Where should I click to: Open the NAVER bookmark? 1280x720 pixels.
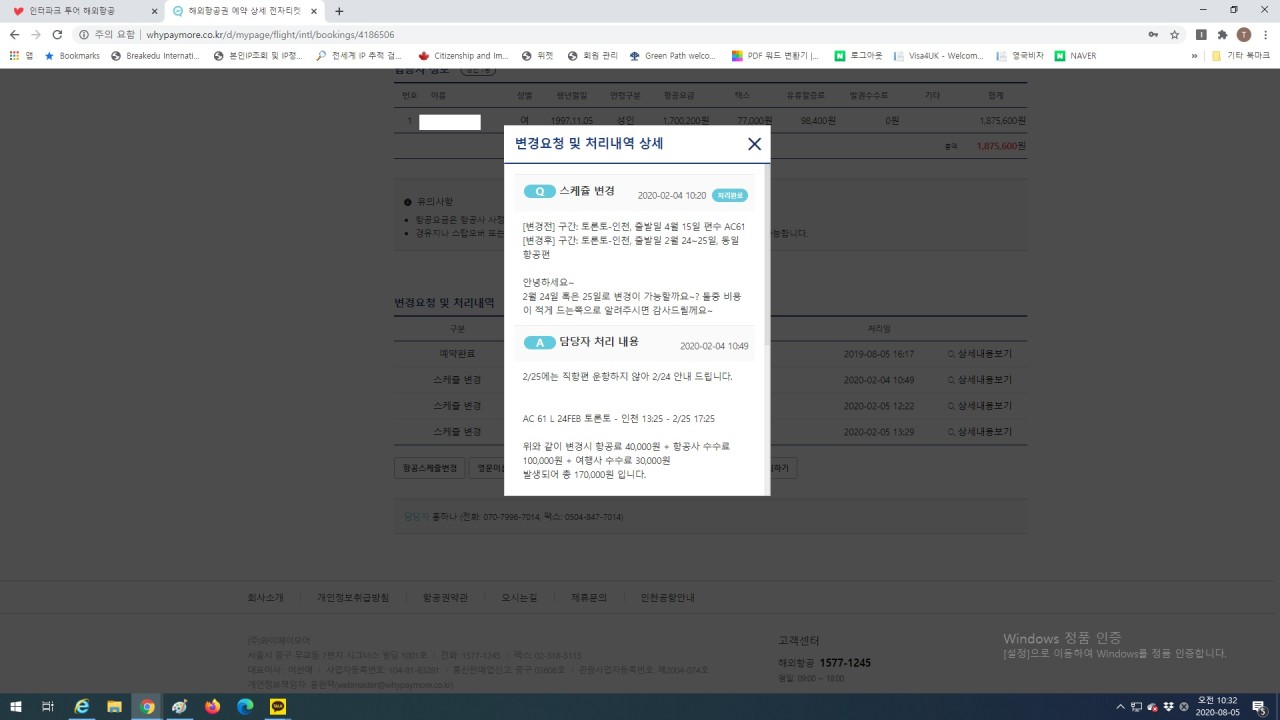coord(1075,56)
